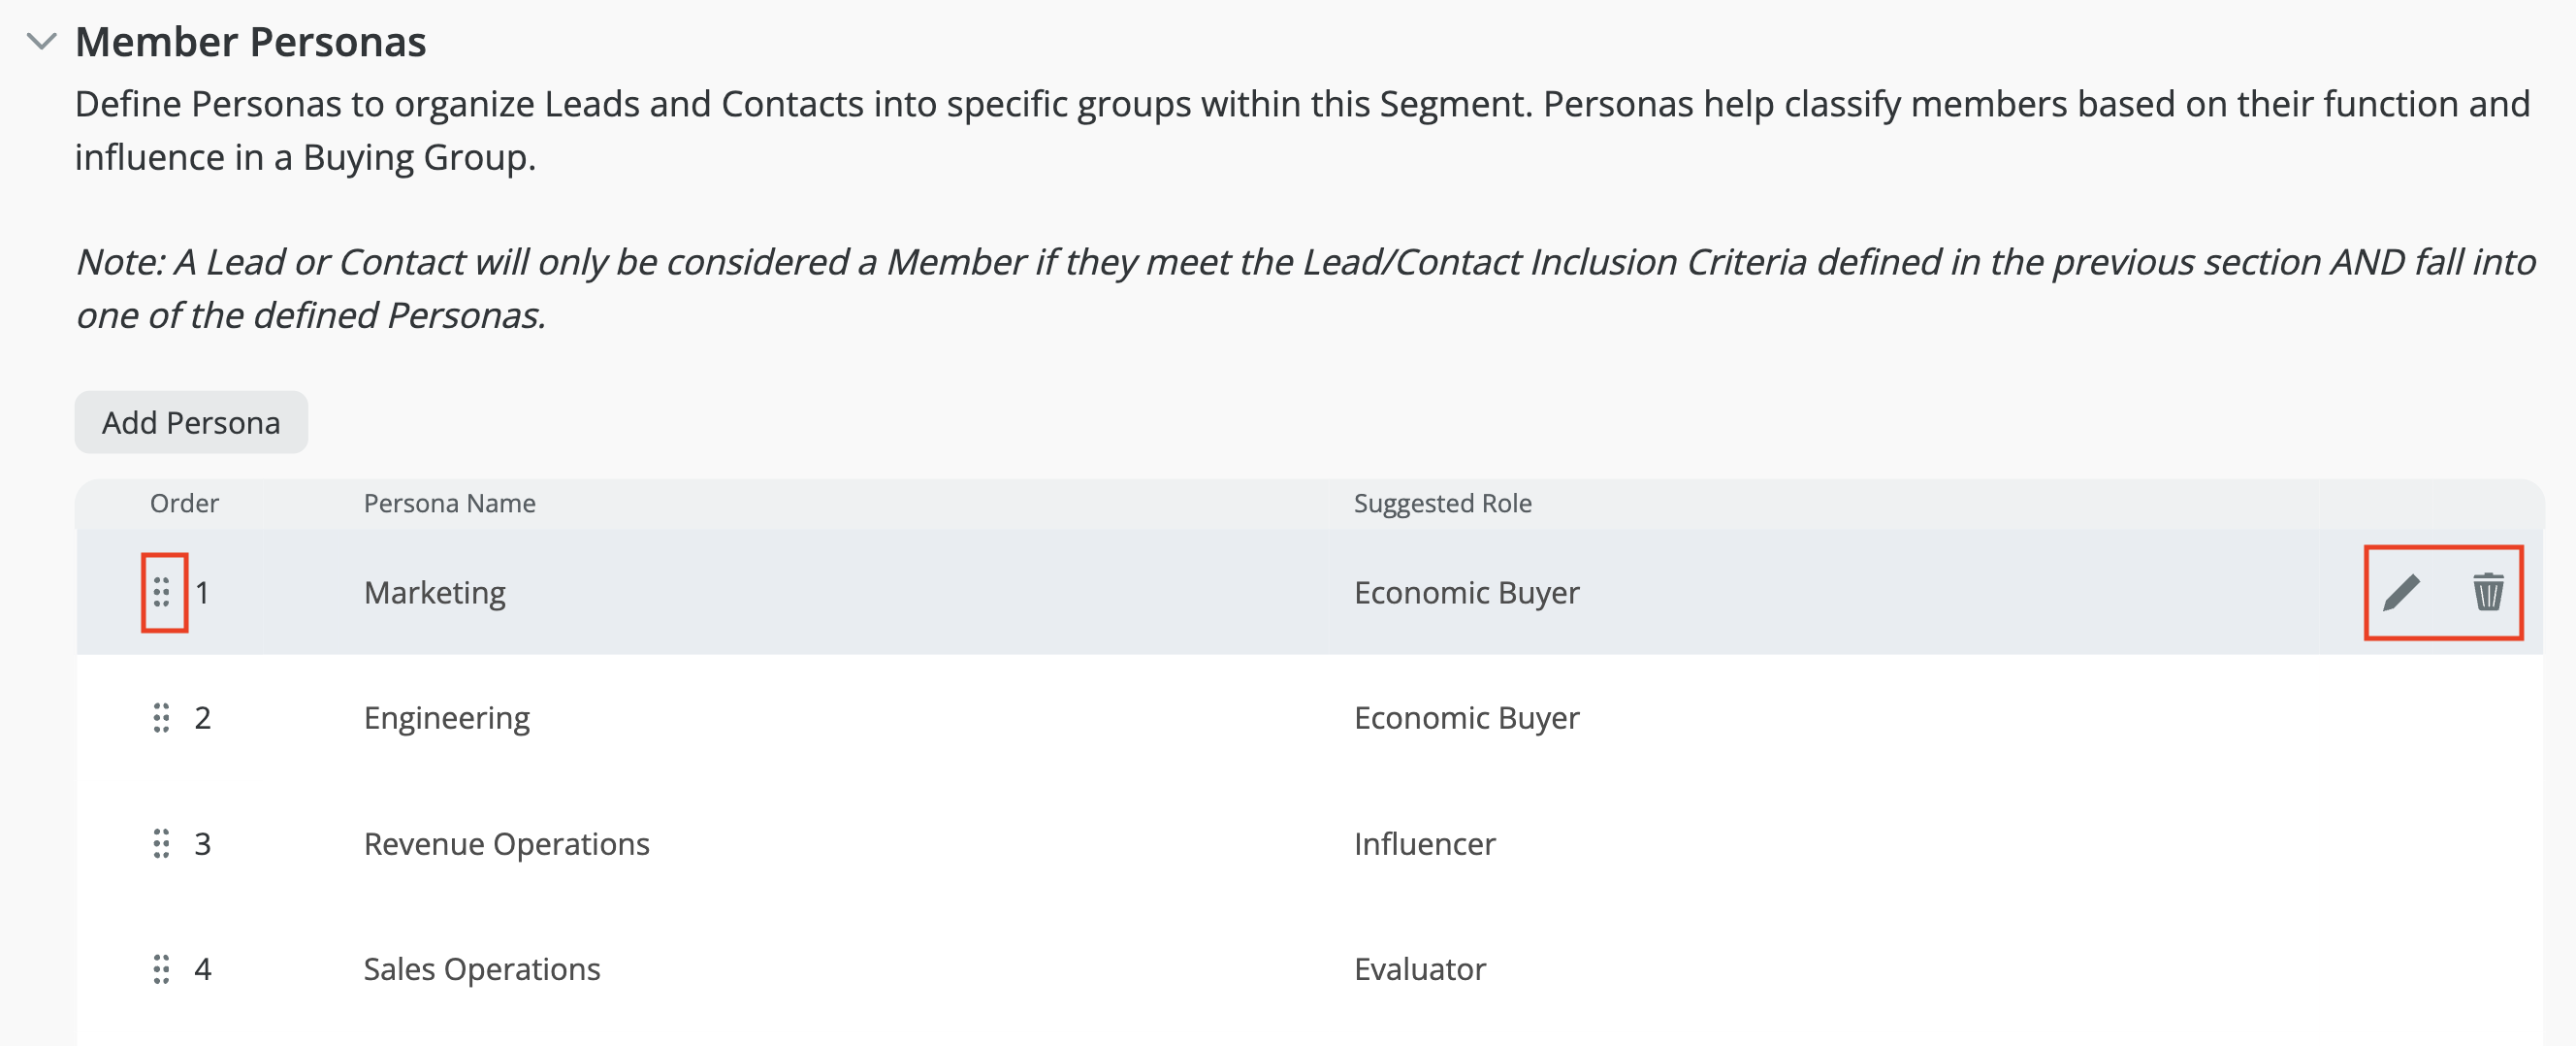This screenshot has width=2576, height=1046.
Task: Select the Engineering persona row
Action: (446, 718)
